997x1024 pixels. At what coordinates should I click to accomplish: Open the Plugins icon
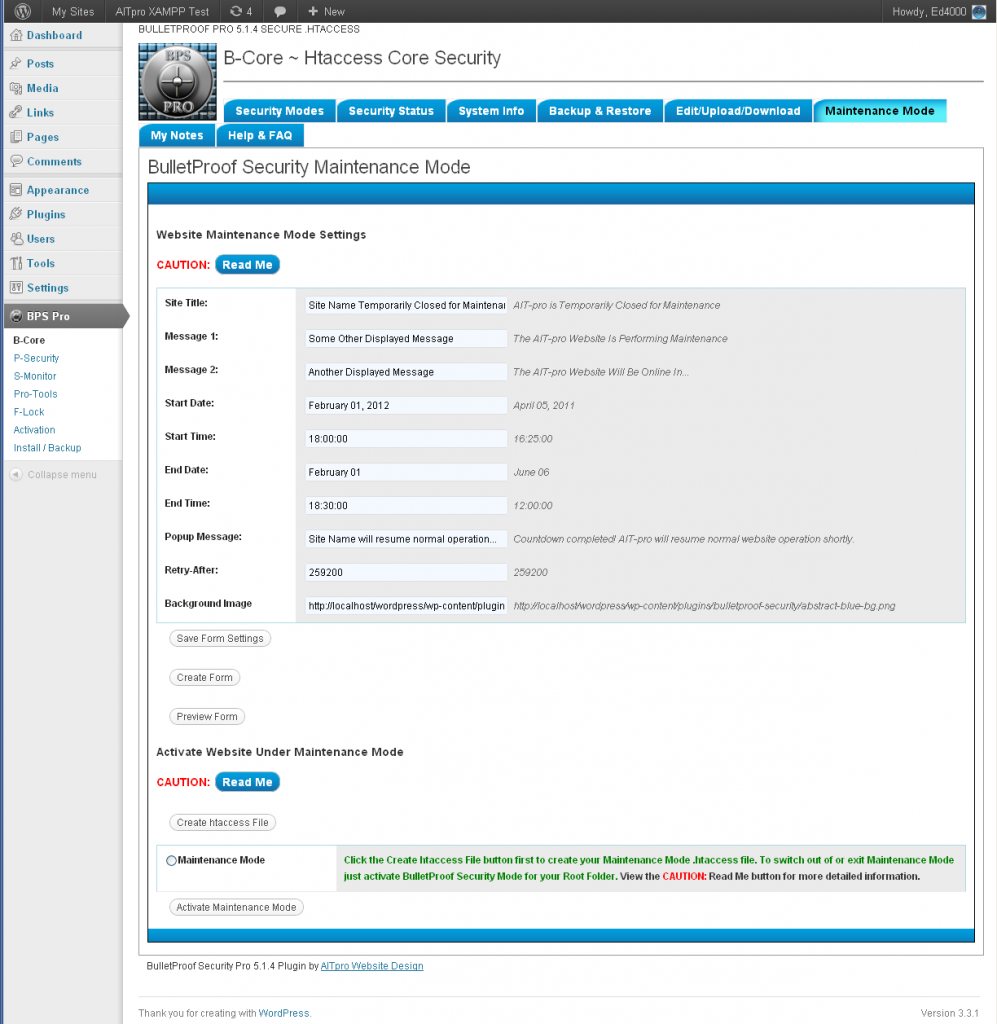pos(15,214)
